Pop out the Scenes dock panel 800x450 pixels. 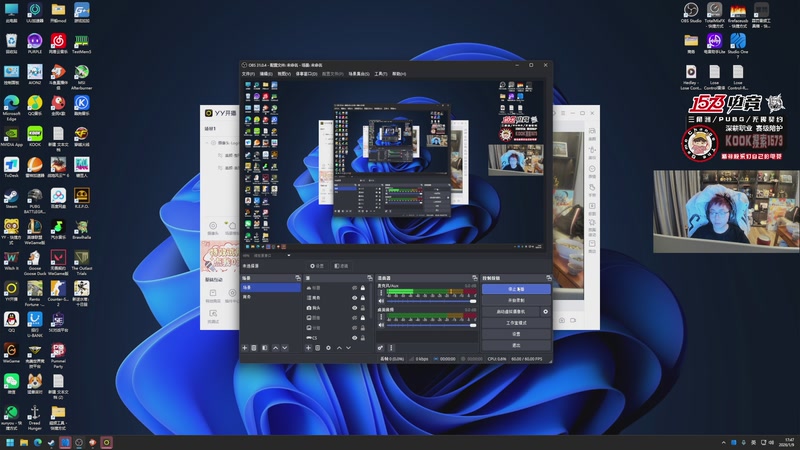pyautogui.click(x=298, y=278)
